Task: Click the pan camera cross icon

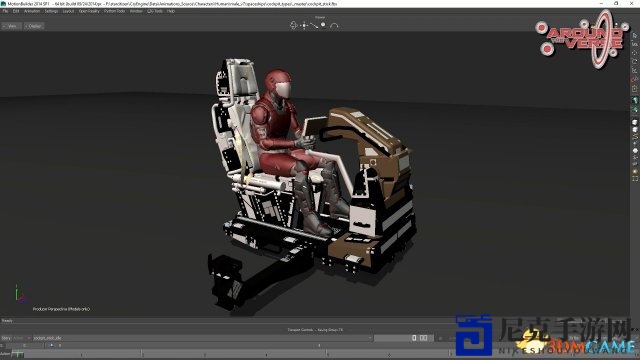Action: point(304,25)
